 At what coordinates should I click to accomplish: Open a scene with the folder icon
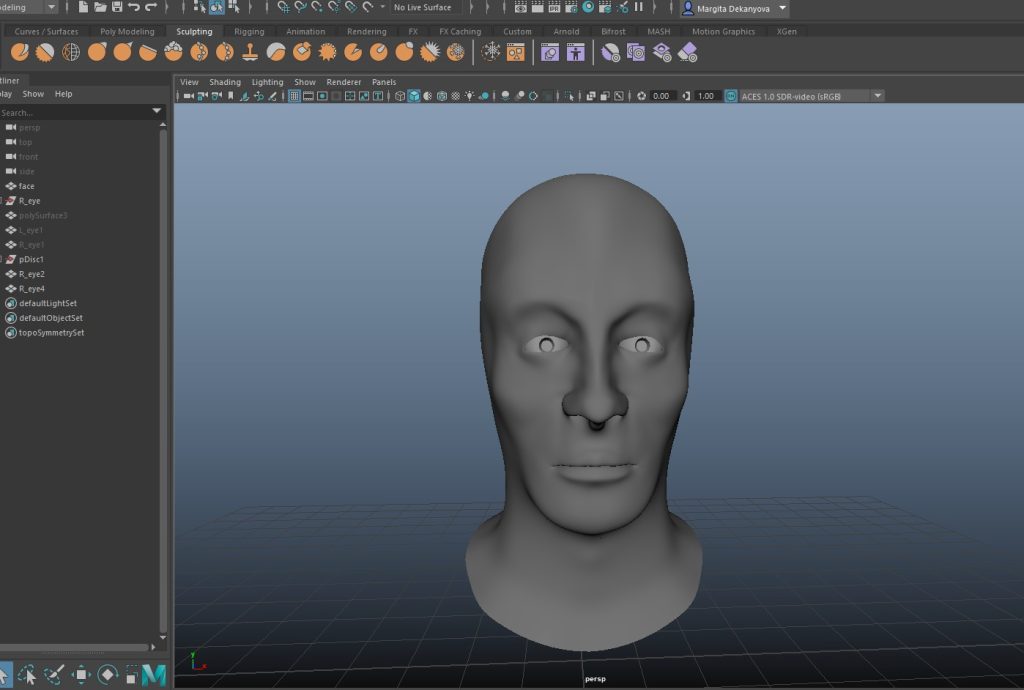100,7
